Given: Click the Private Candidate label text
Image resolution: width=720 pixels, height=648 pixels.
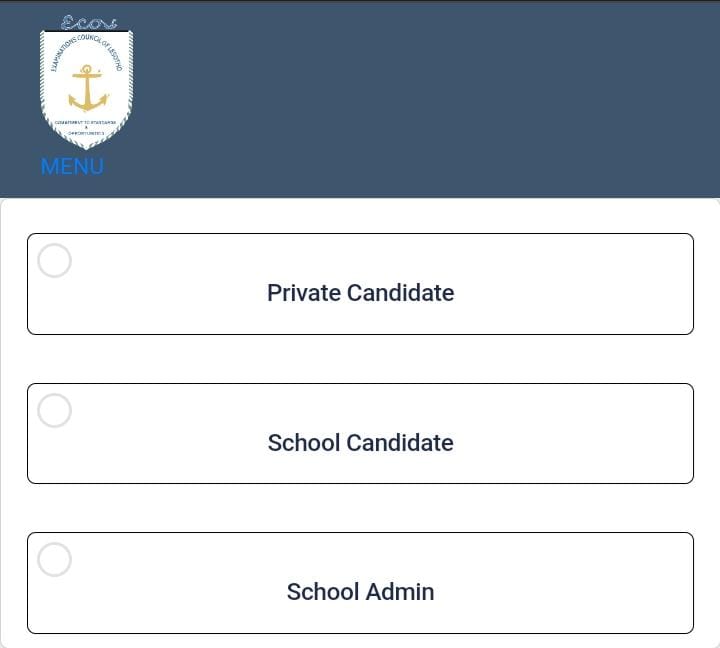Looking at the screenshot, I should coord(360,293).
